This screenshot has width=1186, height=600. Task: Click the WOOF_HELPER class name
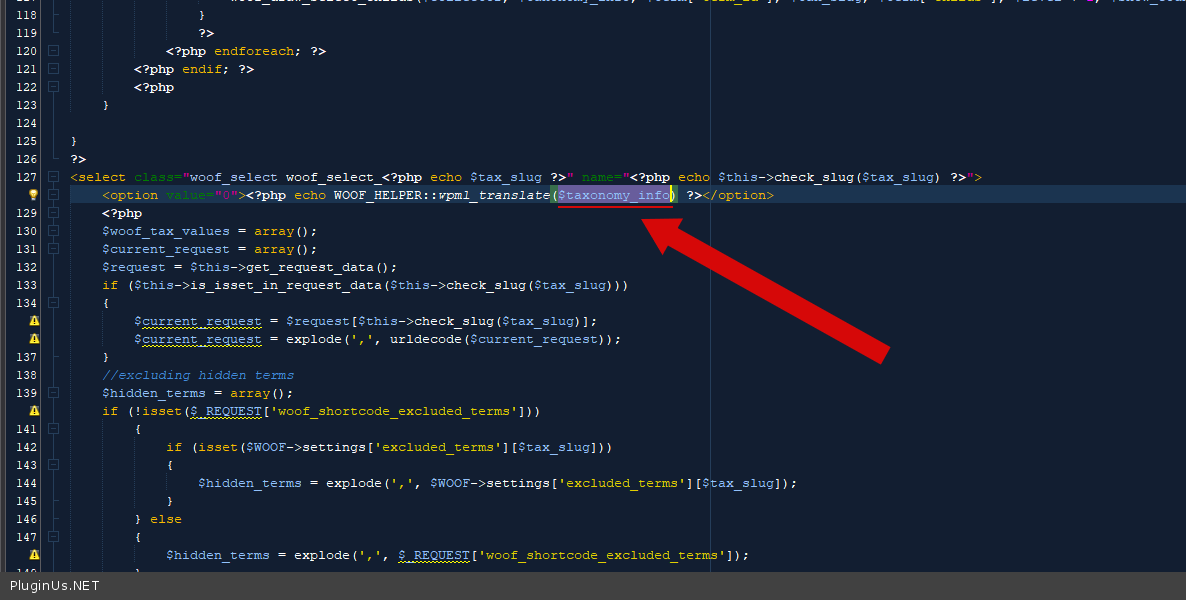pyautogui.click(x=377, y=195)
